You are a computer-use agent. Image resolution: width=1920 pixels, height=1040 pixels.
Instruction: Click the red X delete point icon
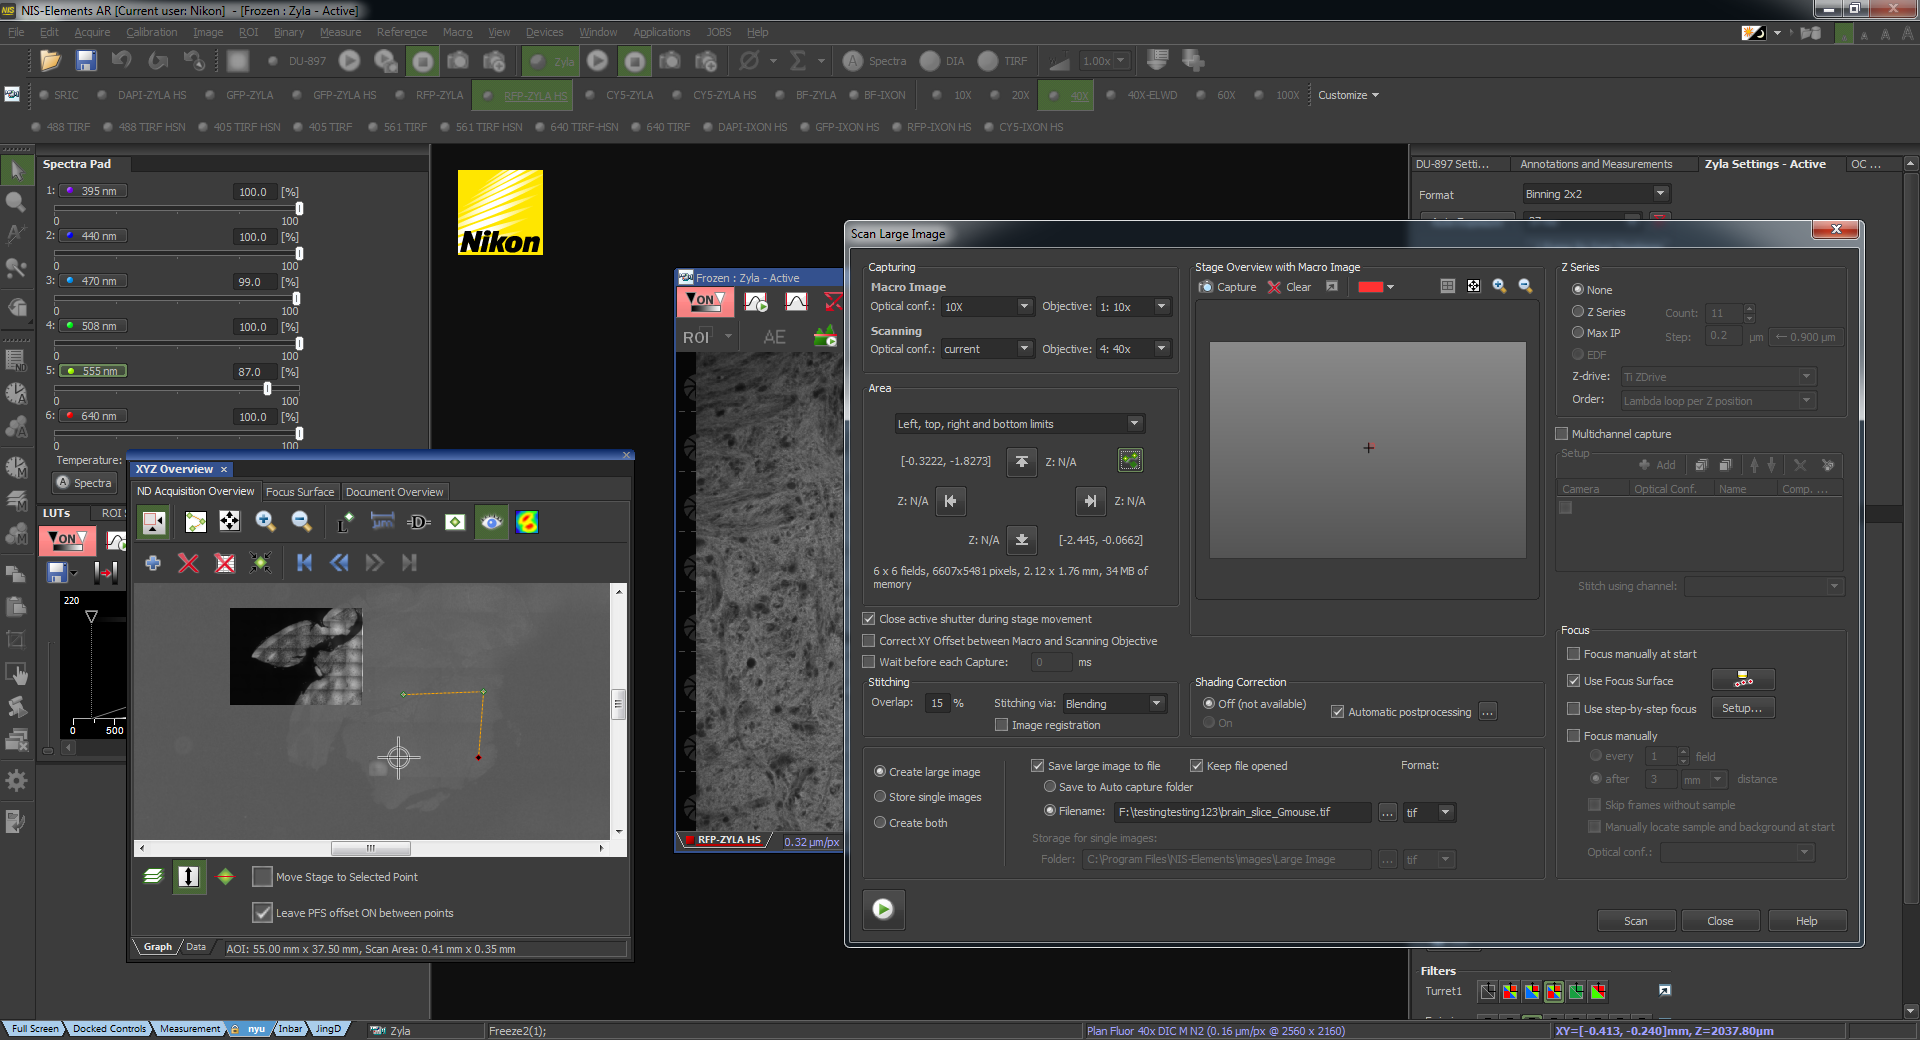pos(188,563)
